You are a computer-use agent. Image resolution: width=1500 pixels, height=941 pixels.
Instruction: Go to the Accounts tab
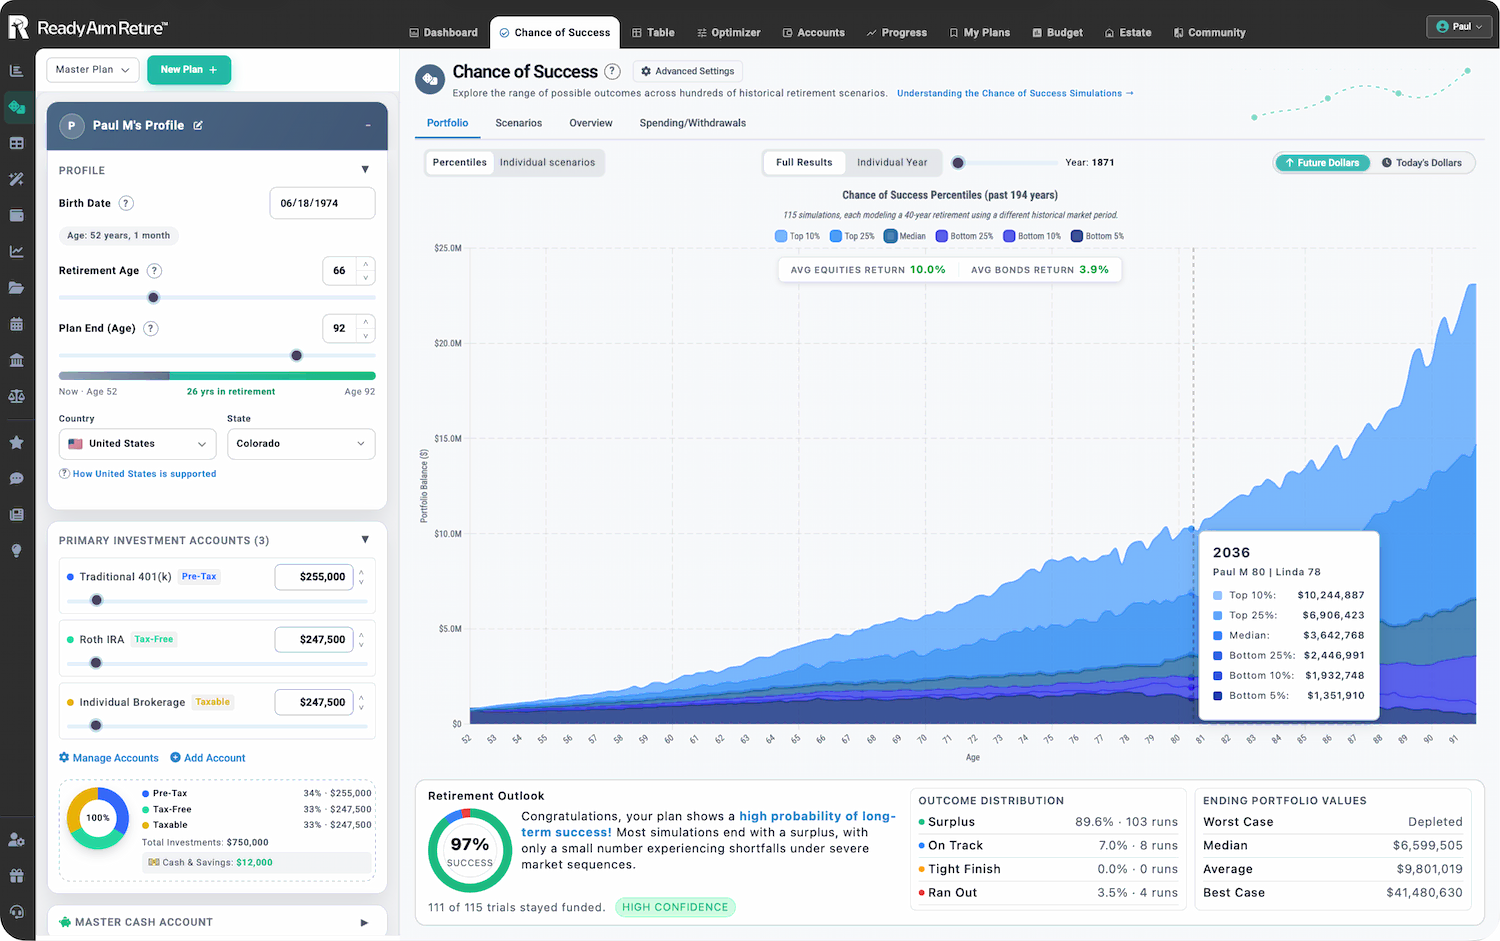(813, 32)
